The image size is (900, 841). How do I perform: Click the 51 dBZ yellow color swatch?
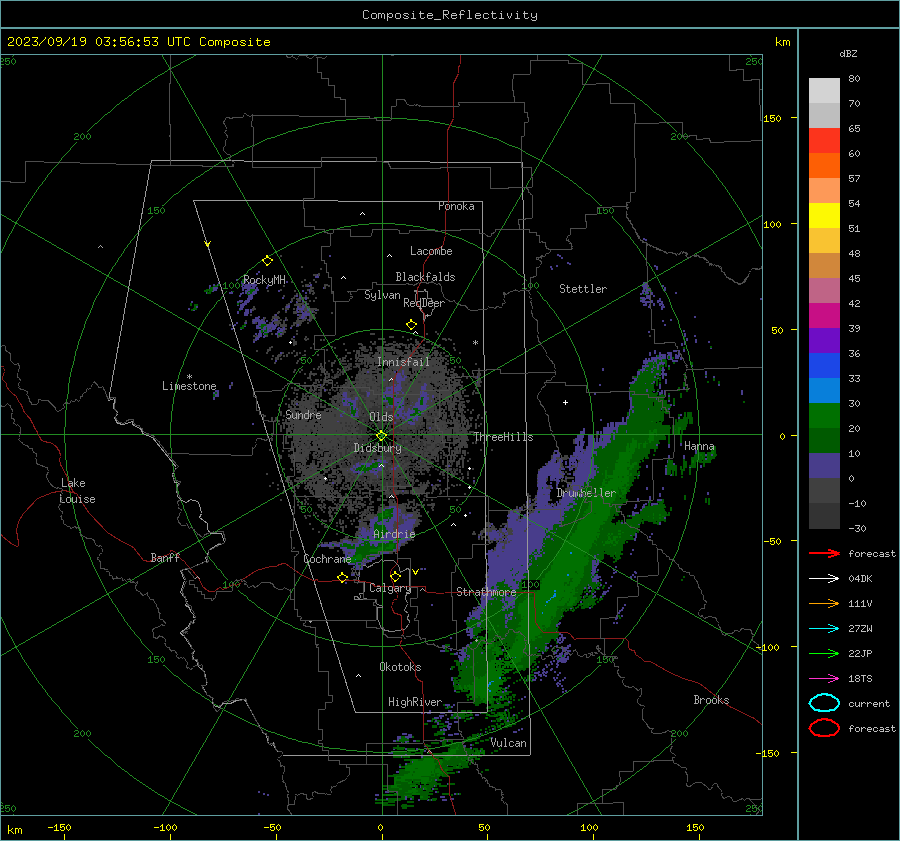824,215
